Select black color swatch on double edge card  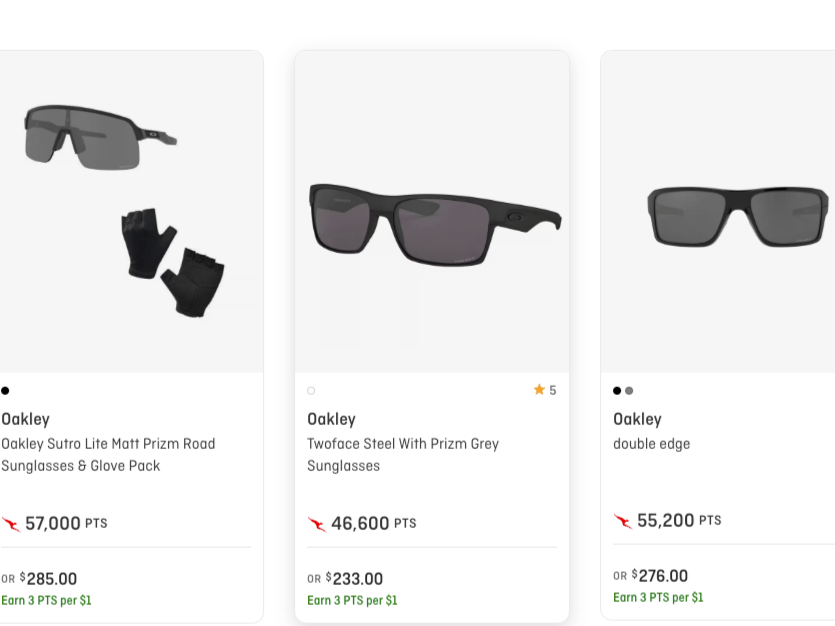click(617, 391)
